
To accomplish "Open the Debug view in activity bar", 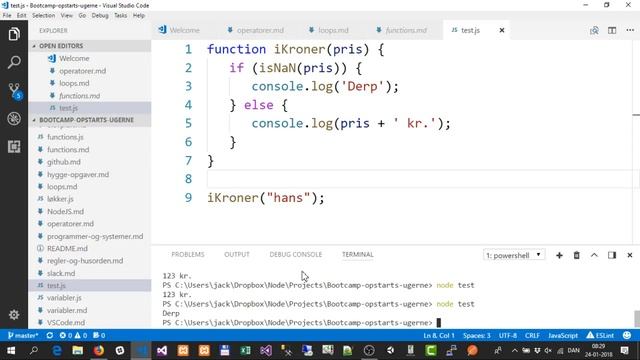I will [x=14, y=119].
